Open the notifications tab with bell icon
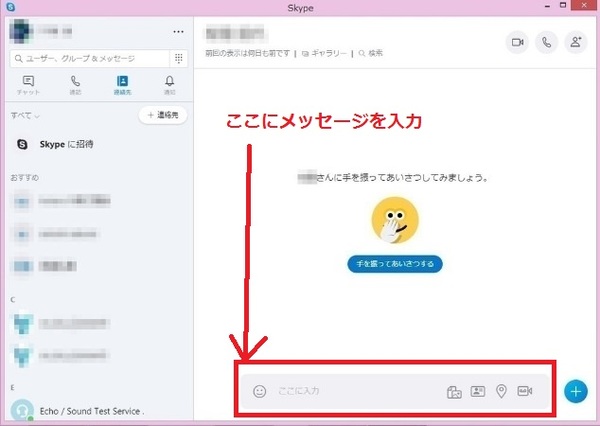The height and width of the screenshot is (426, 600). tap(170, 85)
